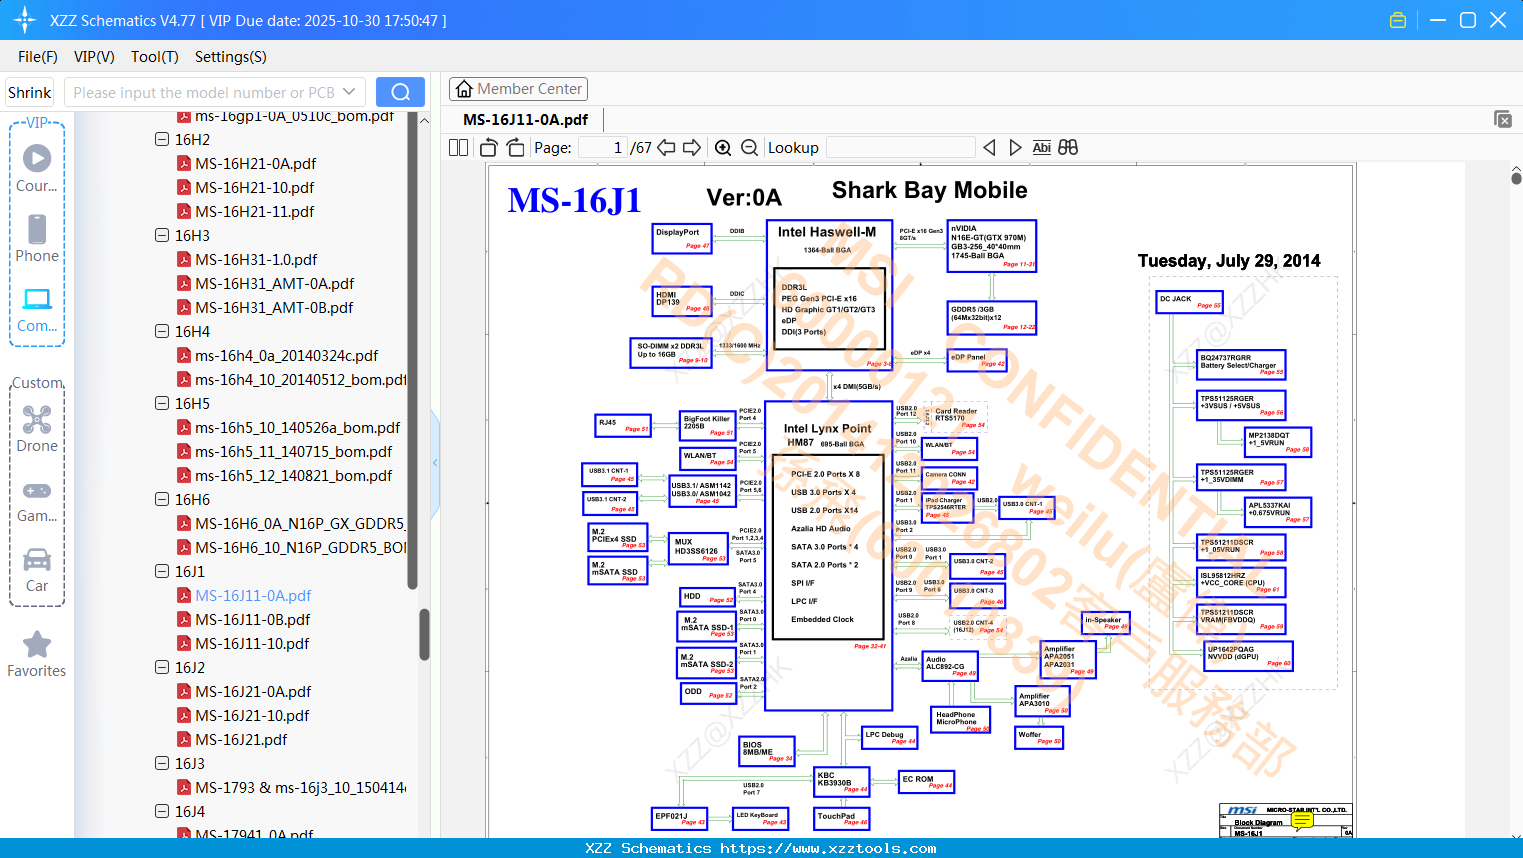Image resolution: width=1523 pixels, height=858 pixels.
Task: Zoom out of the schematic
Action: pos(749,148)
